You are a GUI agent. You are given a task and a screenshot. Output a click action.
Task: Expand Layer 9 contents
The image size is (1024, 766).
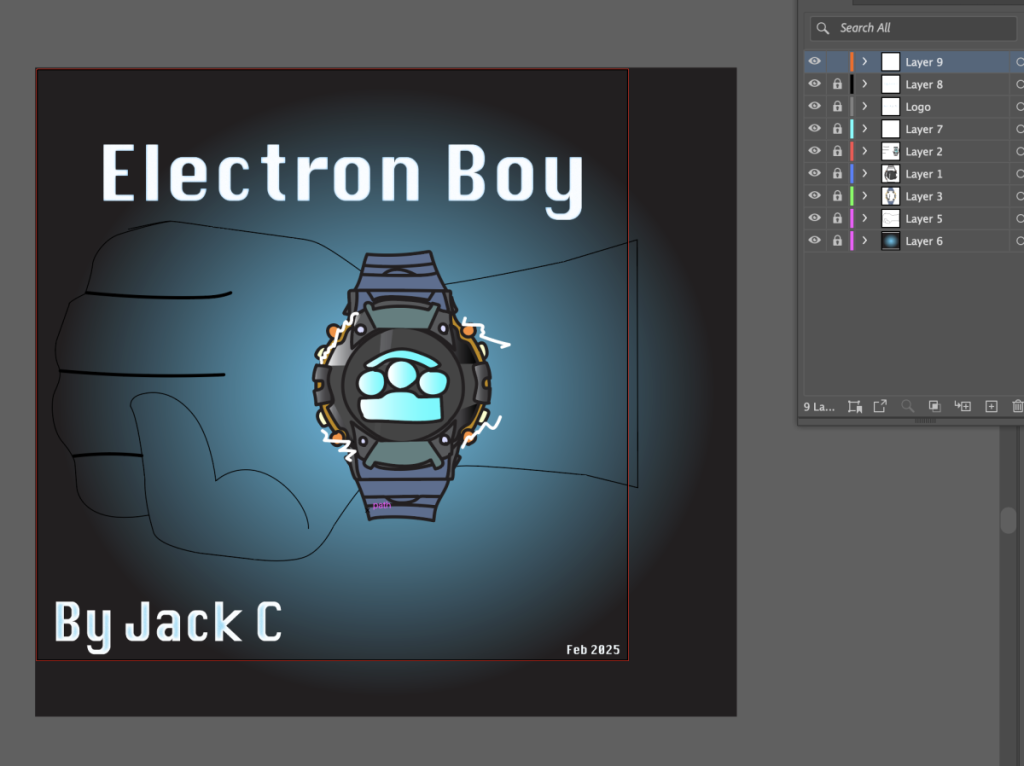pyautogui.click(x=865, y=62)
